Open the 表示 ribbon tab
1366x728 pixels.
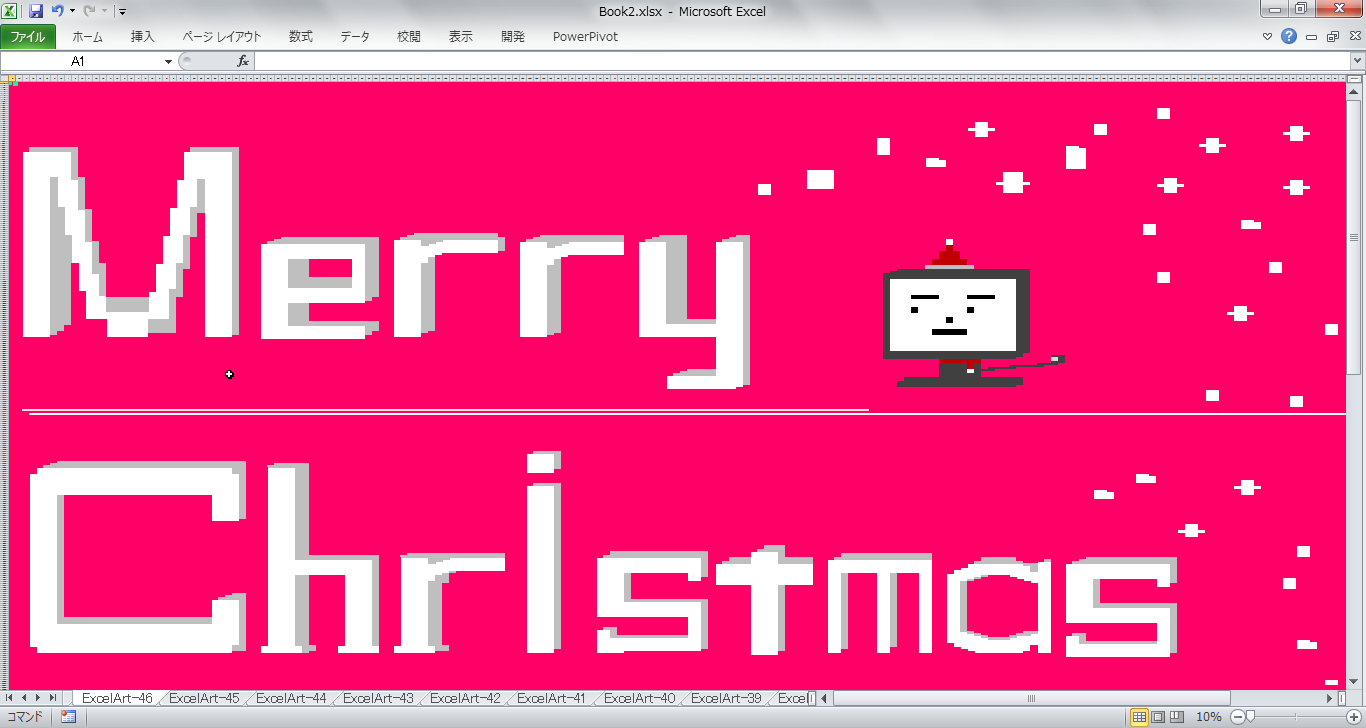(x=461, y=37)
